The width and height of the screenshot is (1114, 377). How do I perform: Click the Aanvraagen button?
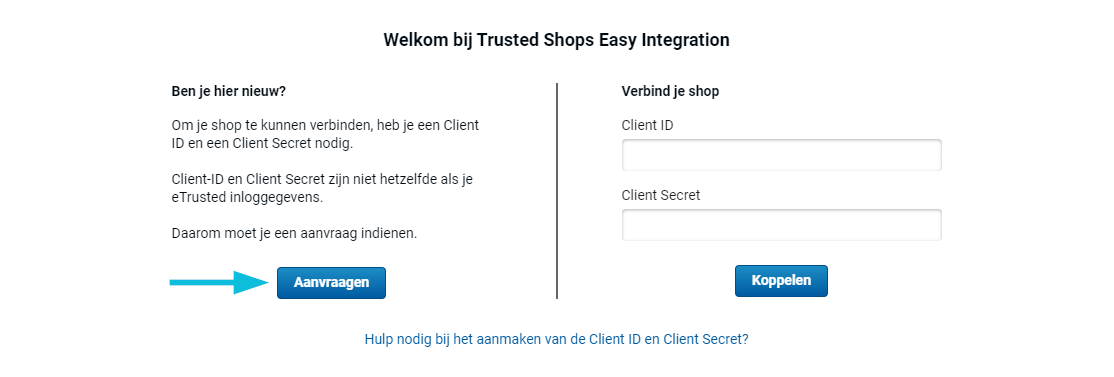click(331, 283)
